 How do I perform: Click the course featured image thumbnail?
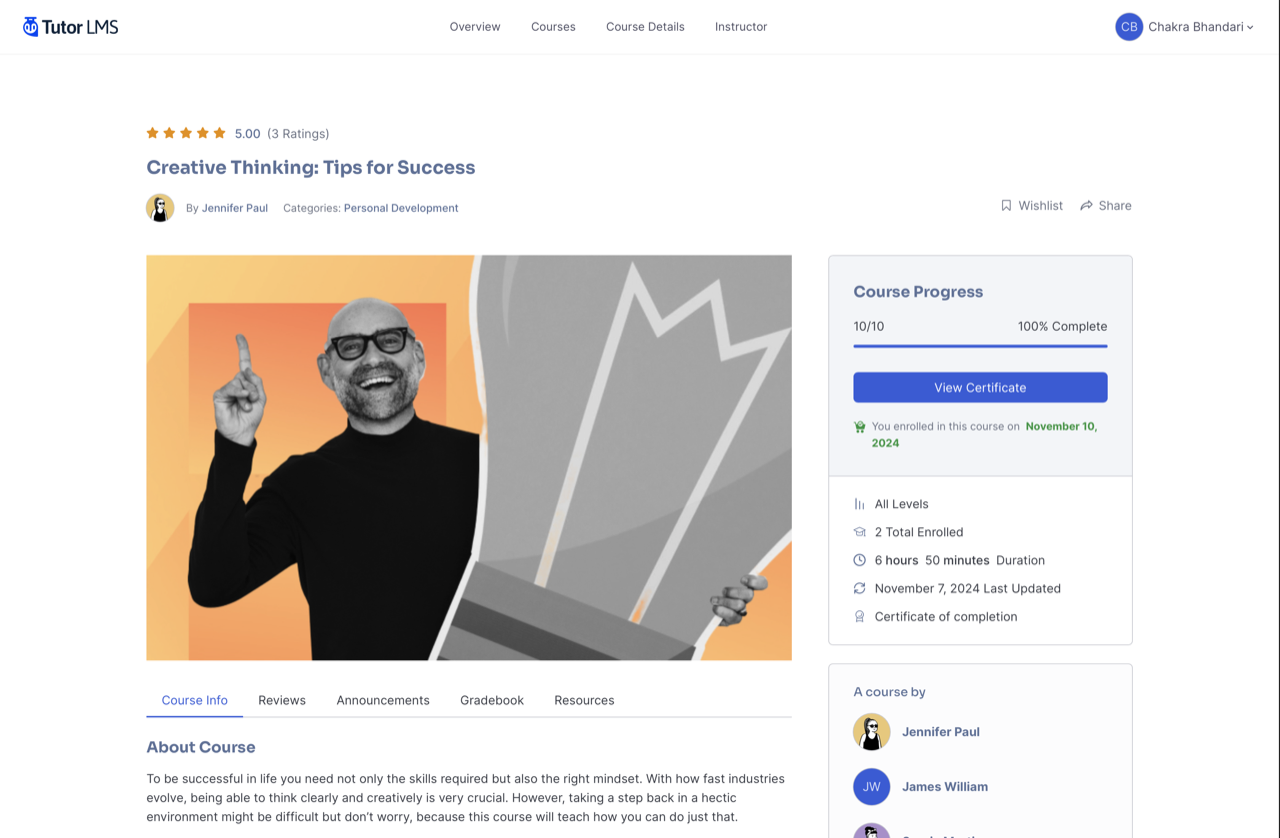pyautogui.click(x=469, y=458)
